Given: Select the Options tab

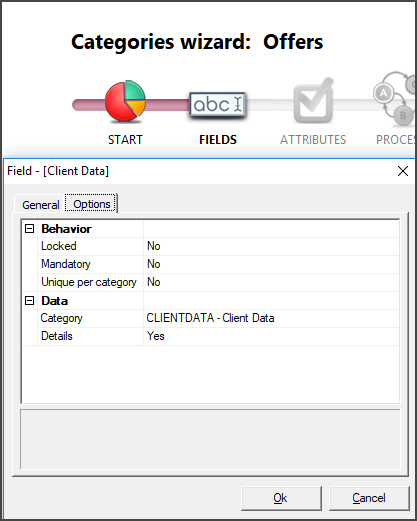Looking at the screenshot, I should [91, 204].
